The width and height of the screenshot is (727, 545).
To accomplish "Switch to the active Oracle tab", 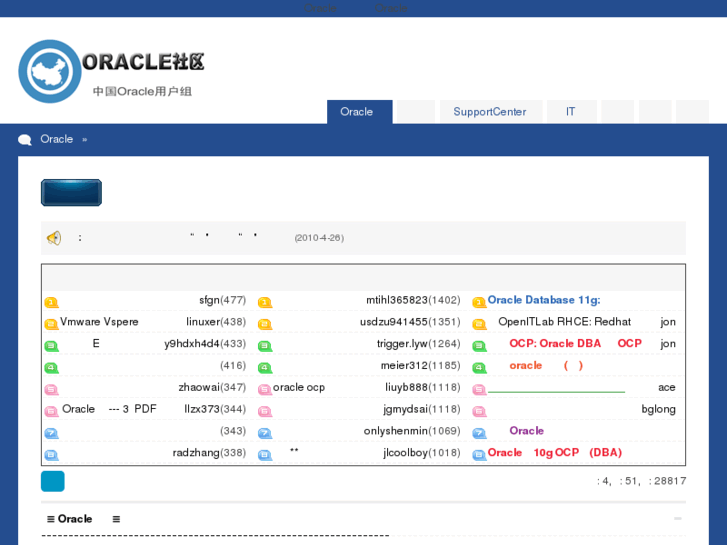I will pos(359,112).
